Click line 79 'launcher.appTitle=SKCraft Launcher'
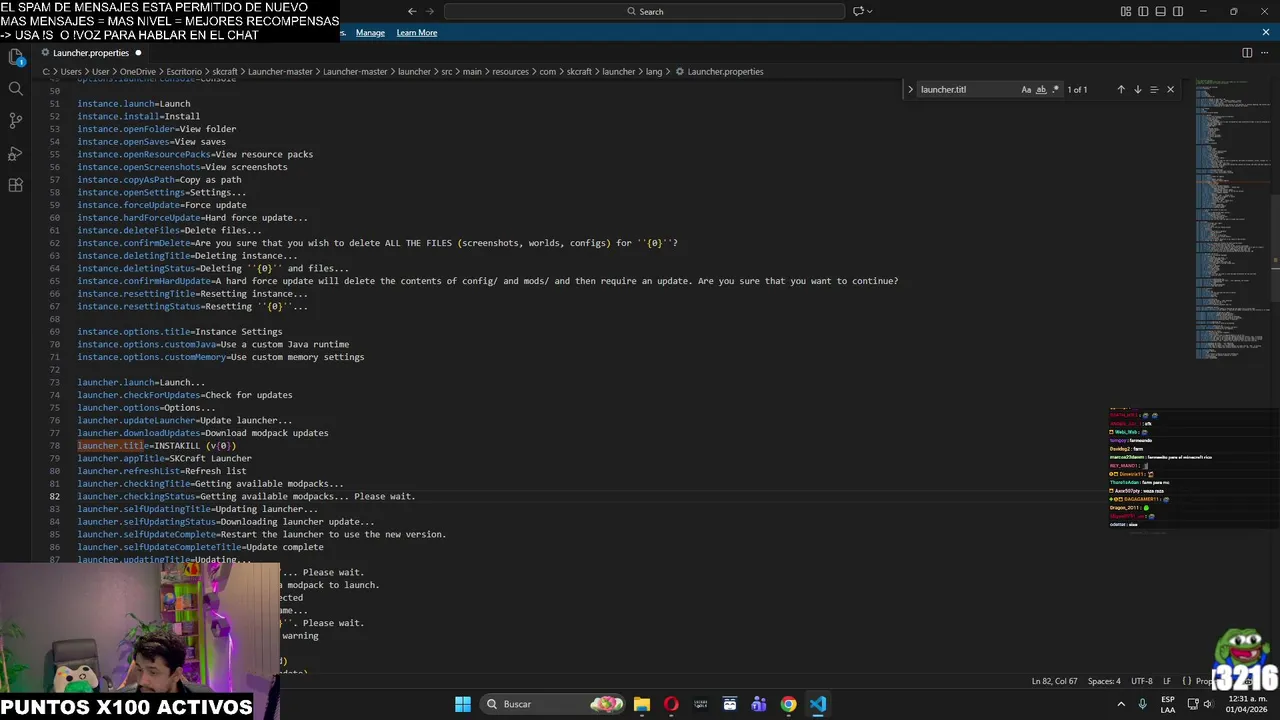 pos(164,458)
